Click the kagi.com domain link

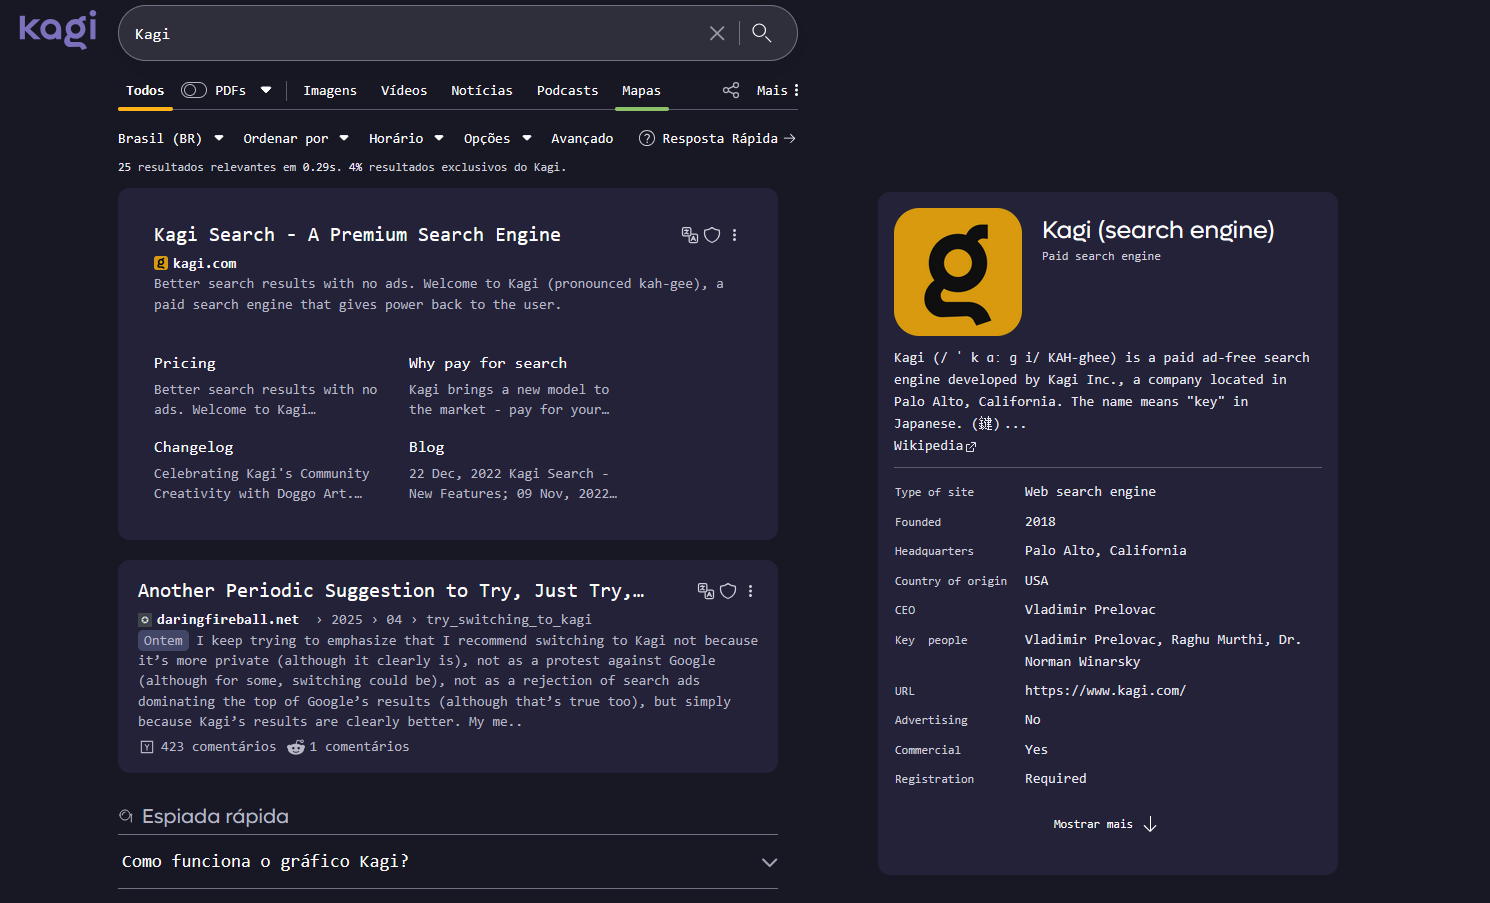click(x=205, y=263)
